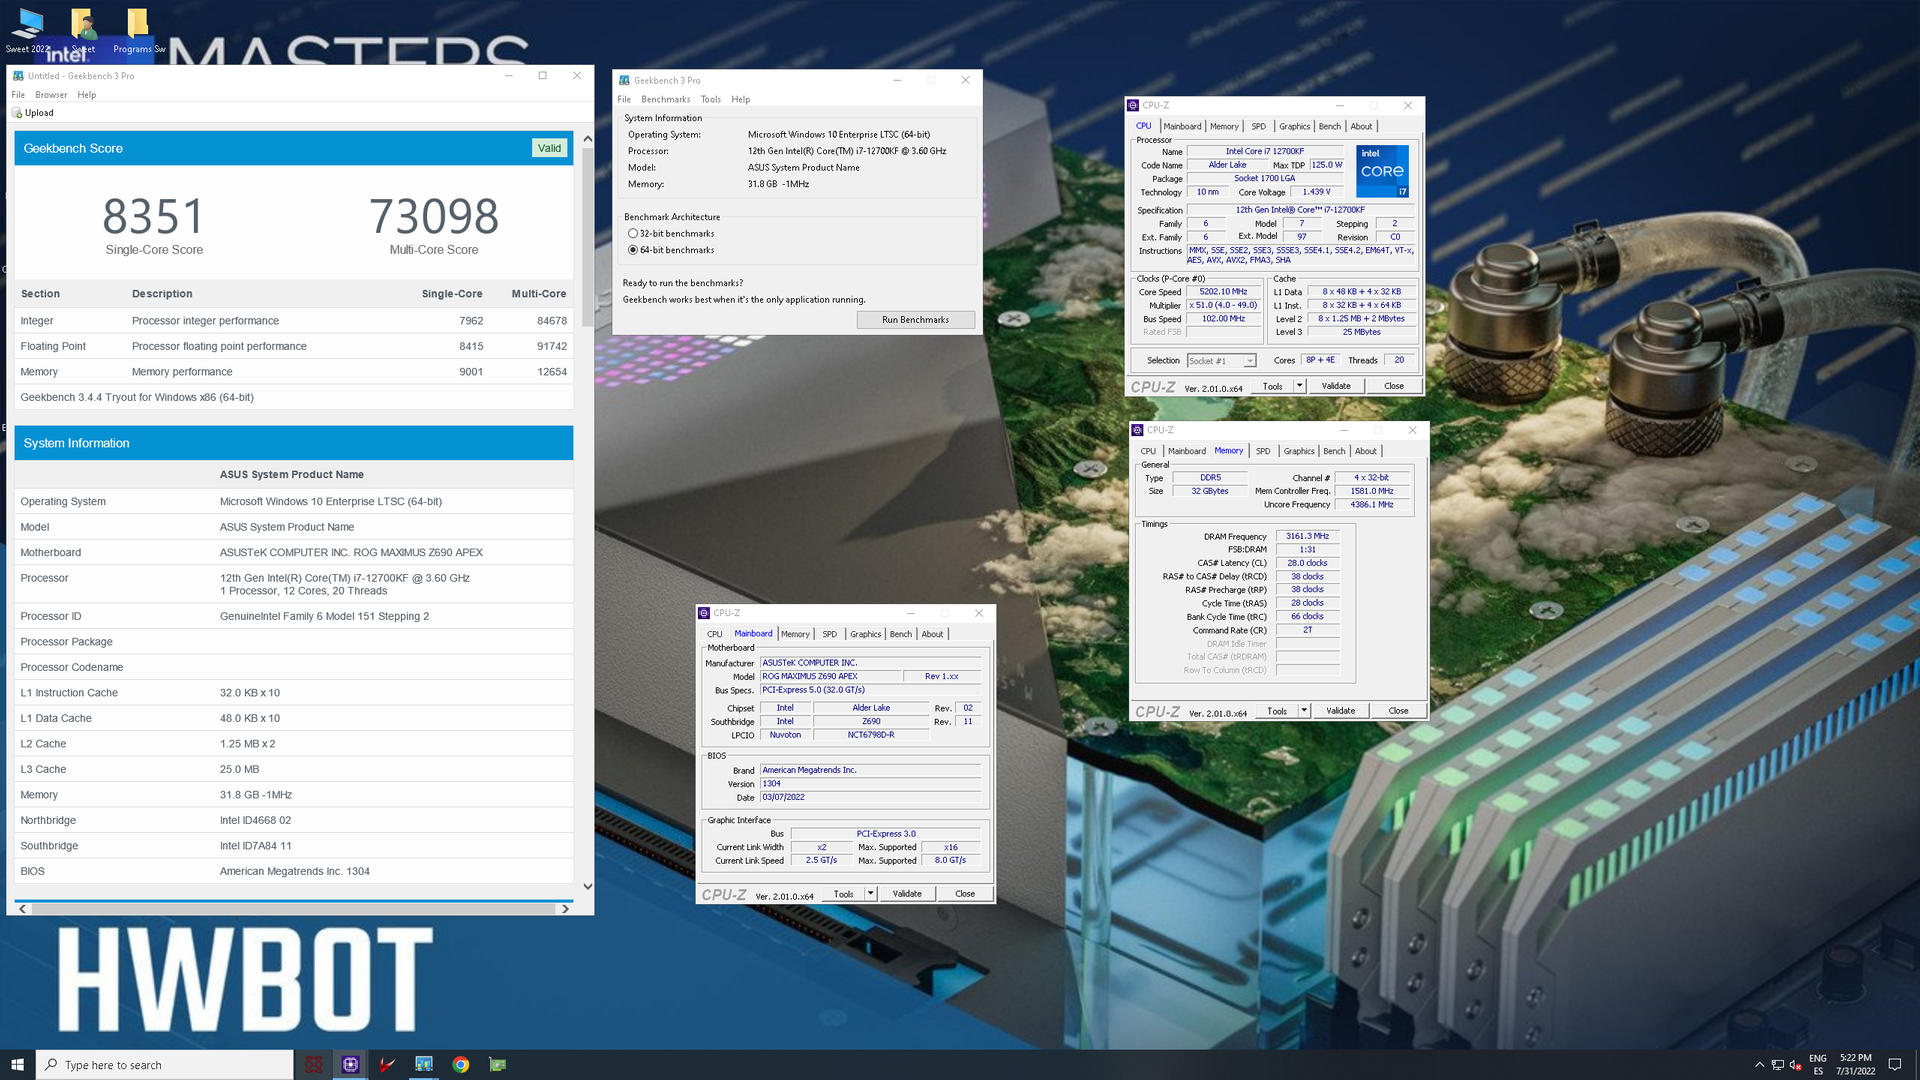Open the Socket #1 selection dropdown
The height and width of the screenshot is (1080, 1920).
1221,361
